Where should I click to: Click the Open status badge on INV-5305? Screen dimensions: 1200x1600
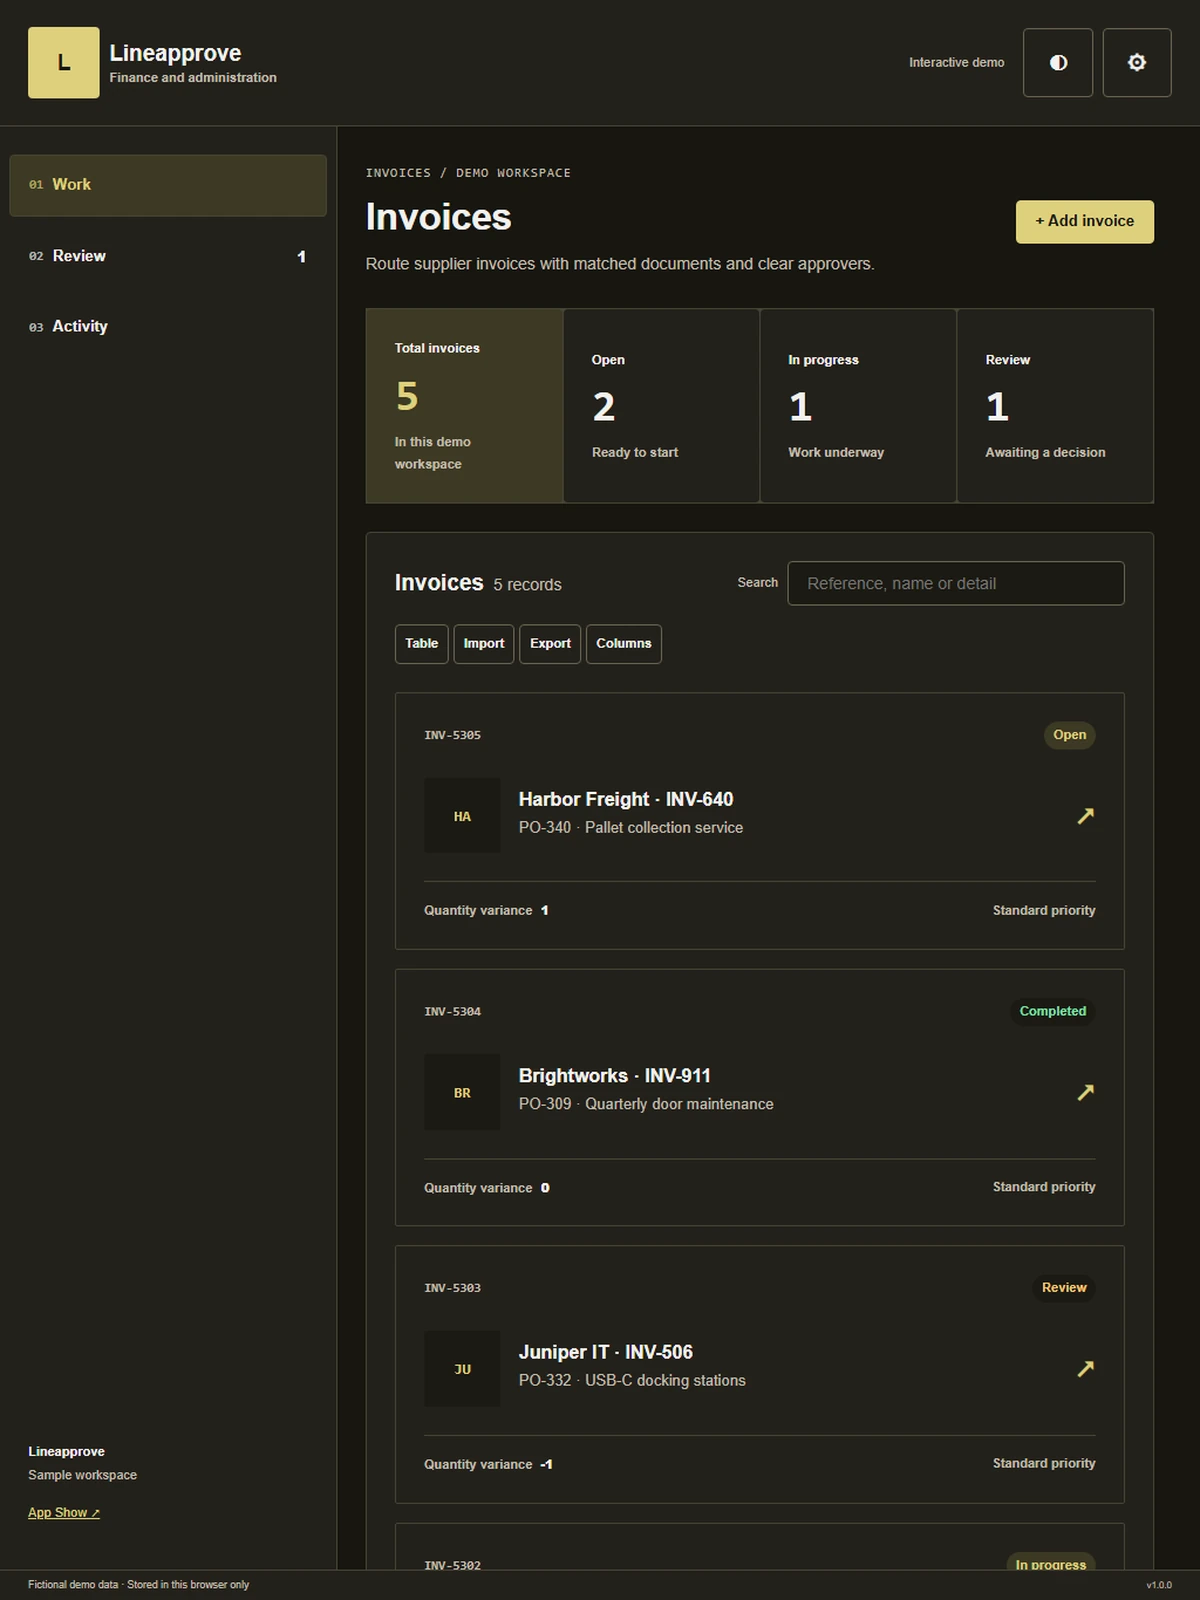click(x=1069, y=735)
